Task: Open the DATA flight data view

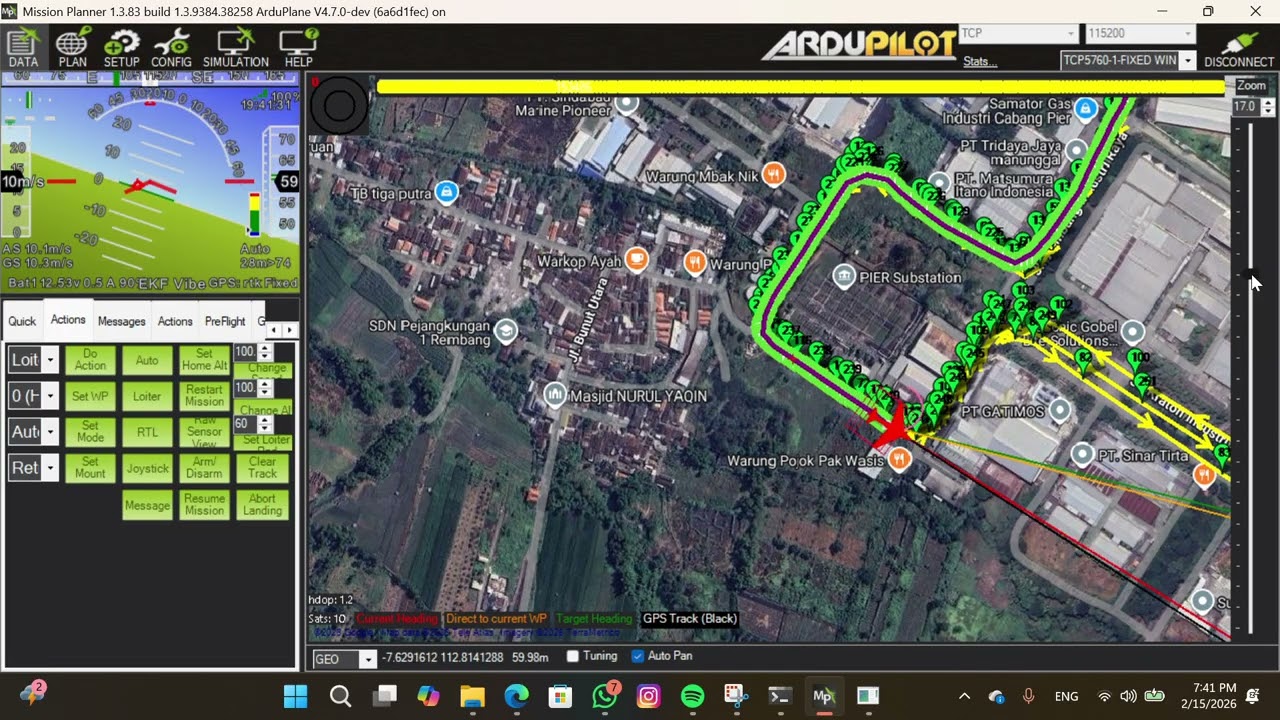Action: tap(23, 48)
